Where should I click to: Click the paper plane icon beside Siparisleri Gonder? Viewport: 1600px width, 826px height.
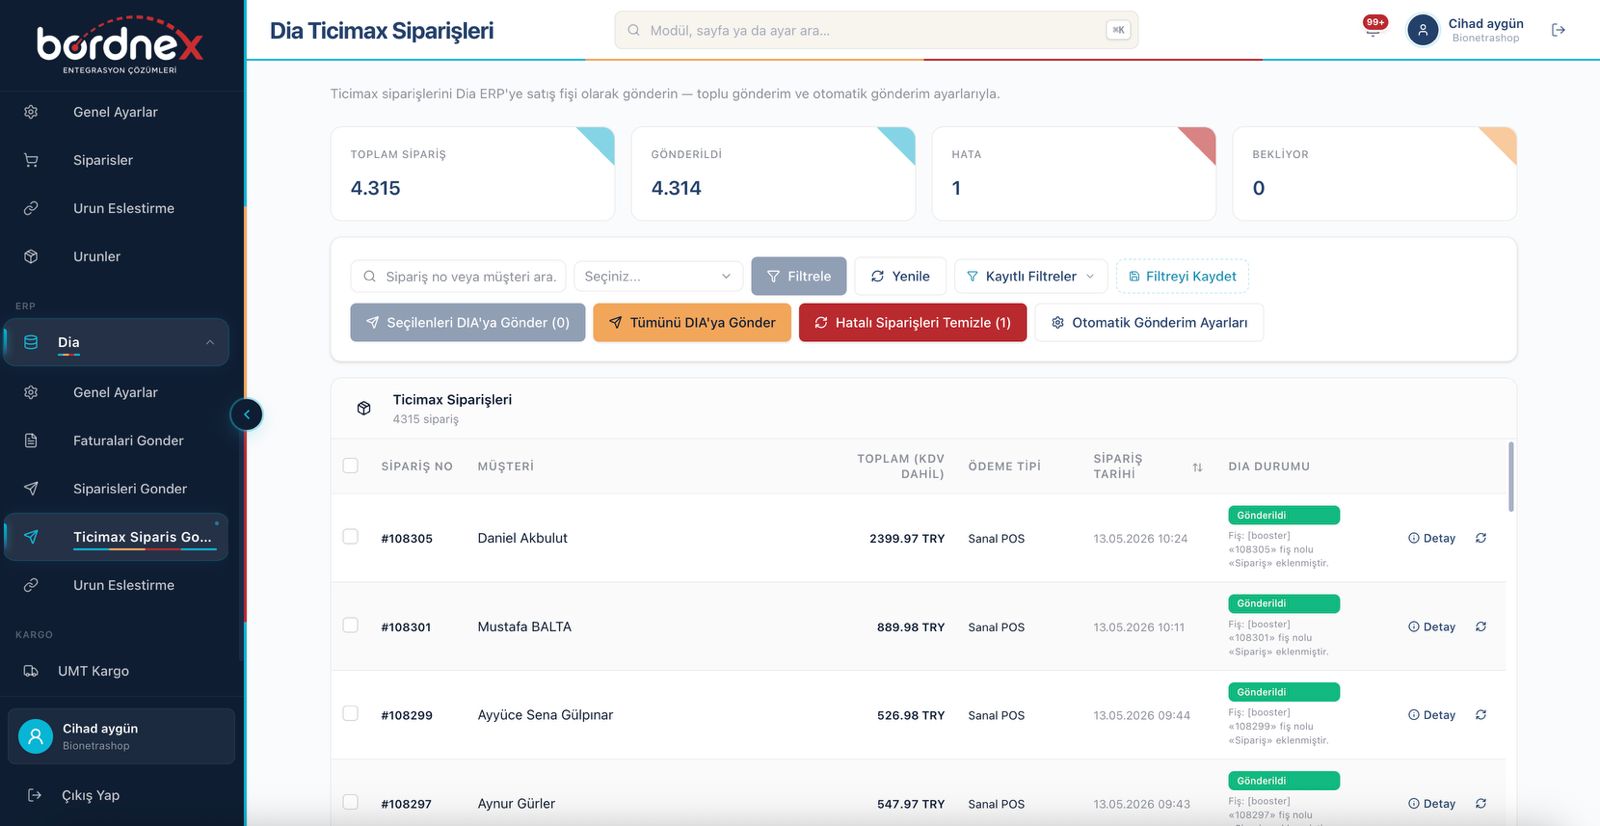[x=31, y=488]
